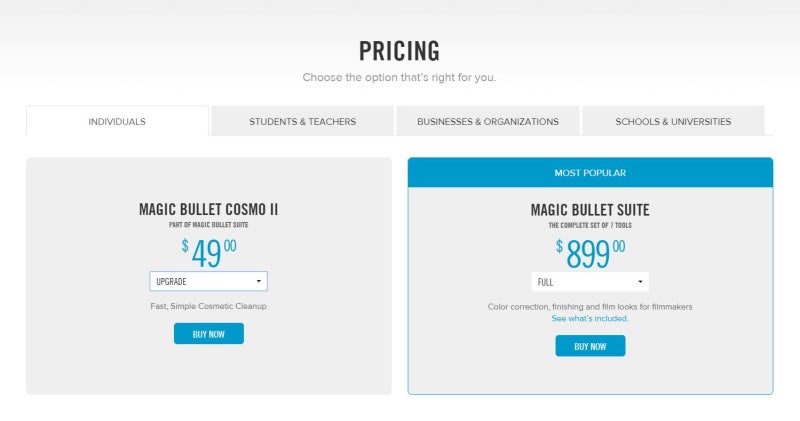Screen dimensions: 800x421
Task: Click the $899 price of the Suite
Action: point(590,253)
